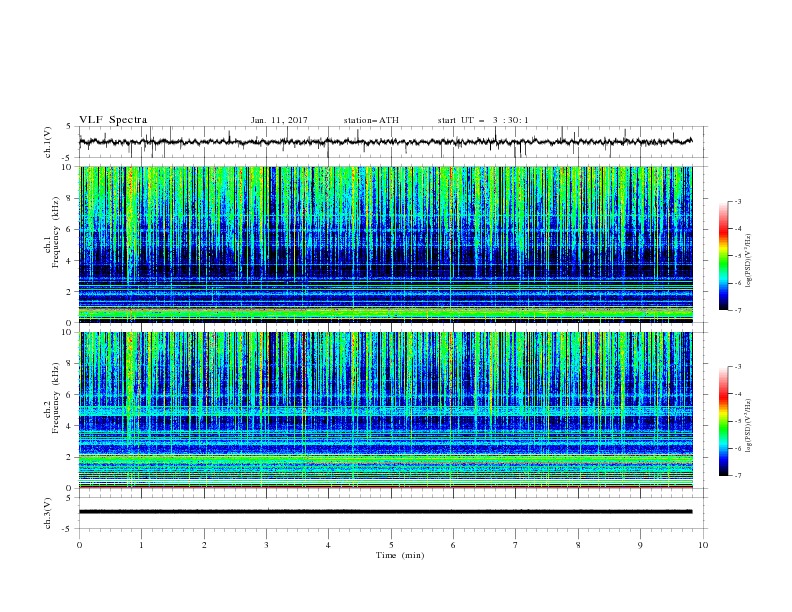Click the ch.1 voltage waveform trace
Screen dimensions: 792x612
[x=385, y=142]
